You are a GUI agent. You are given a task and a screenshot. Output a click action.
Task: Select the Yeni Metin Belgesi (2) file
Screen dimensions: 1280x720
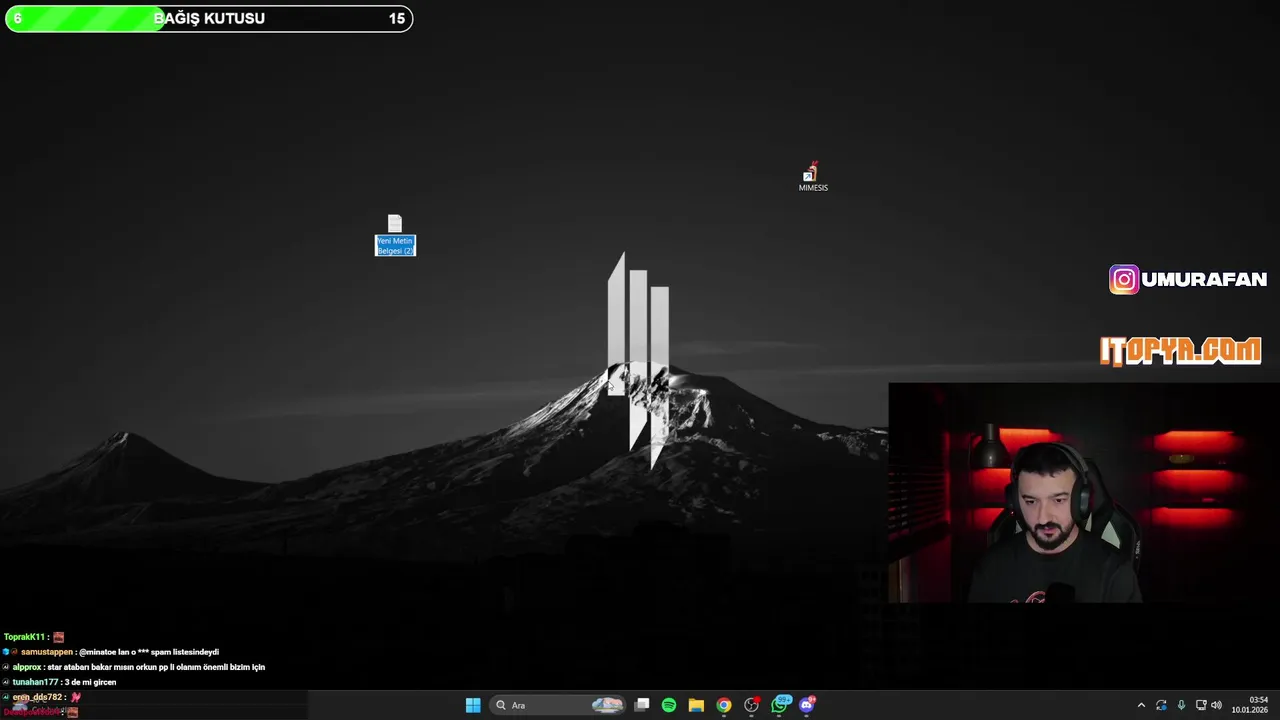point(395,235)
